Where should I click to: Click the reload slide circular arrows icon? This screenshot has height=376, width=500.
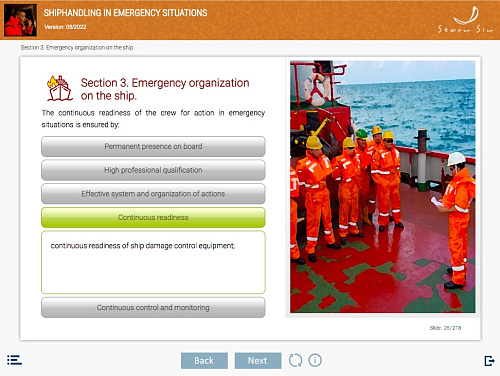click(x=295, y=360)
